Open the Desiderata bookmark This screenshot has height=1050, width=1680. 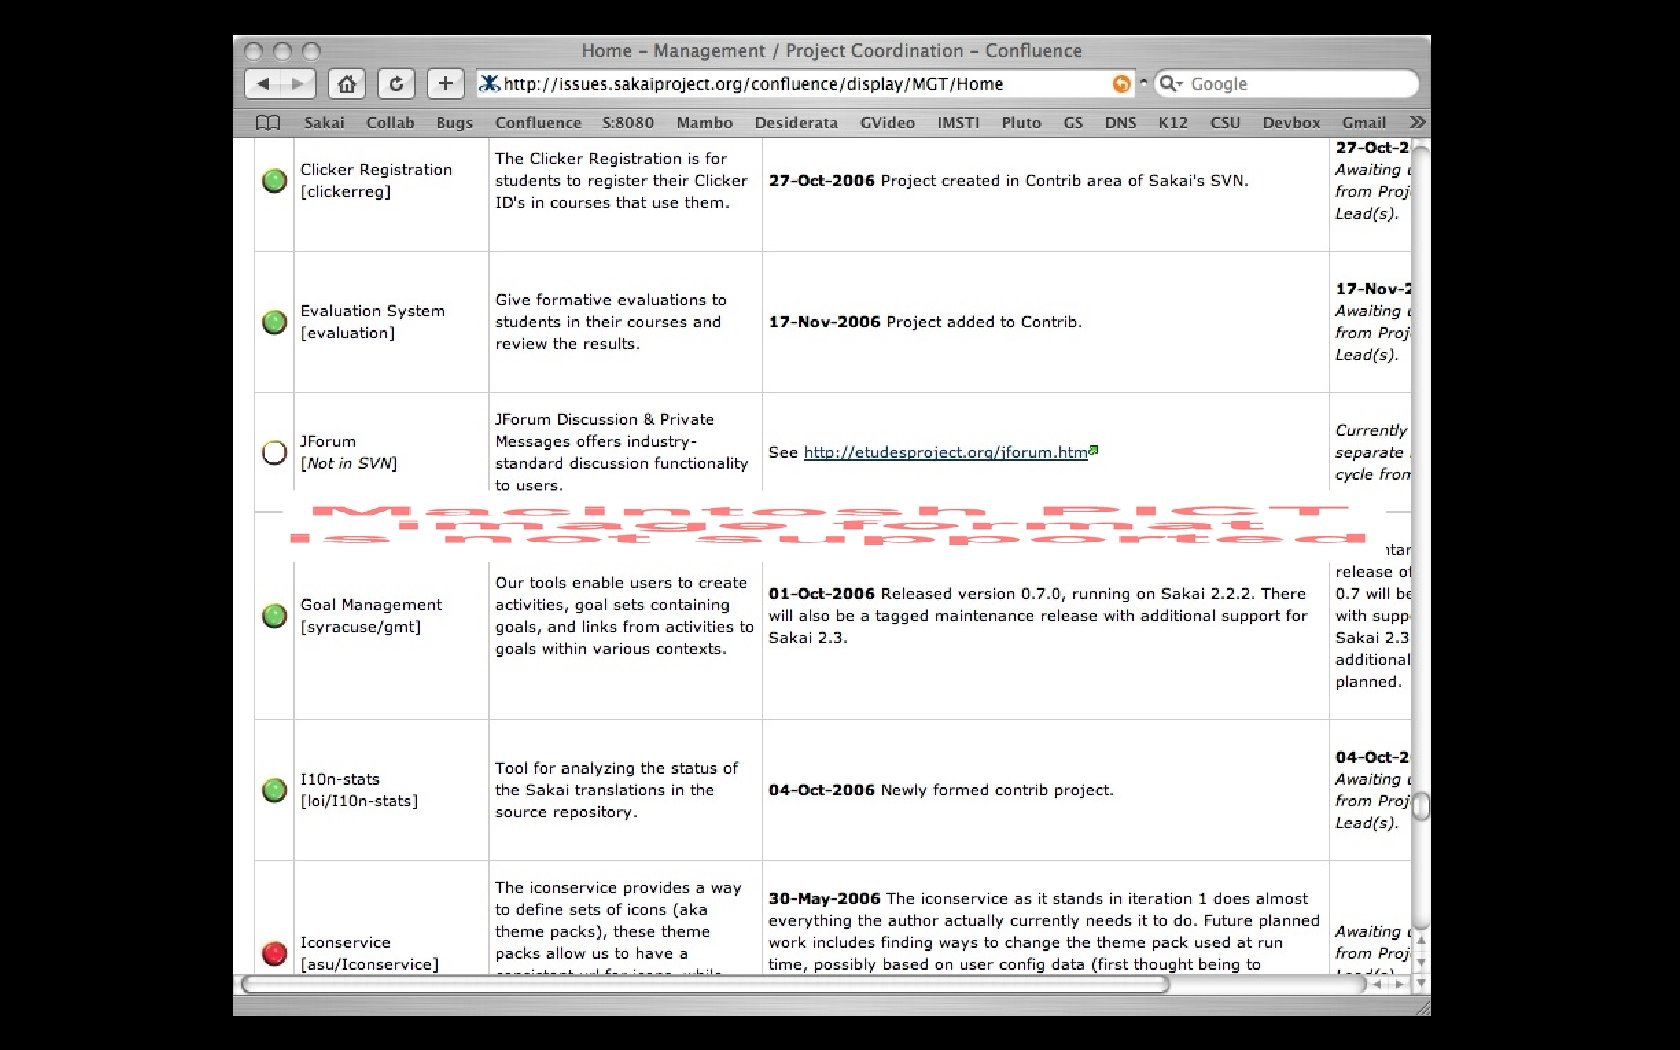click(x=796, y=122)
